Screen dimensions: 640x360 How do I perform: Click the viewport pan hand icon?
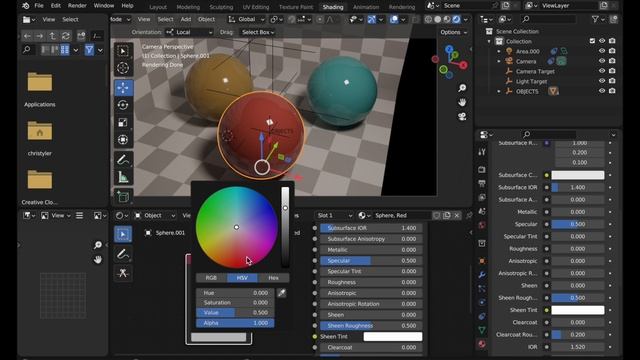462,102
